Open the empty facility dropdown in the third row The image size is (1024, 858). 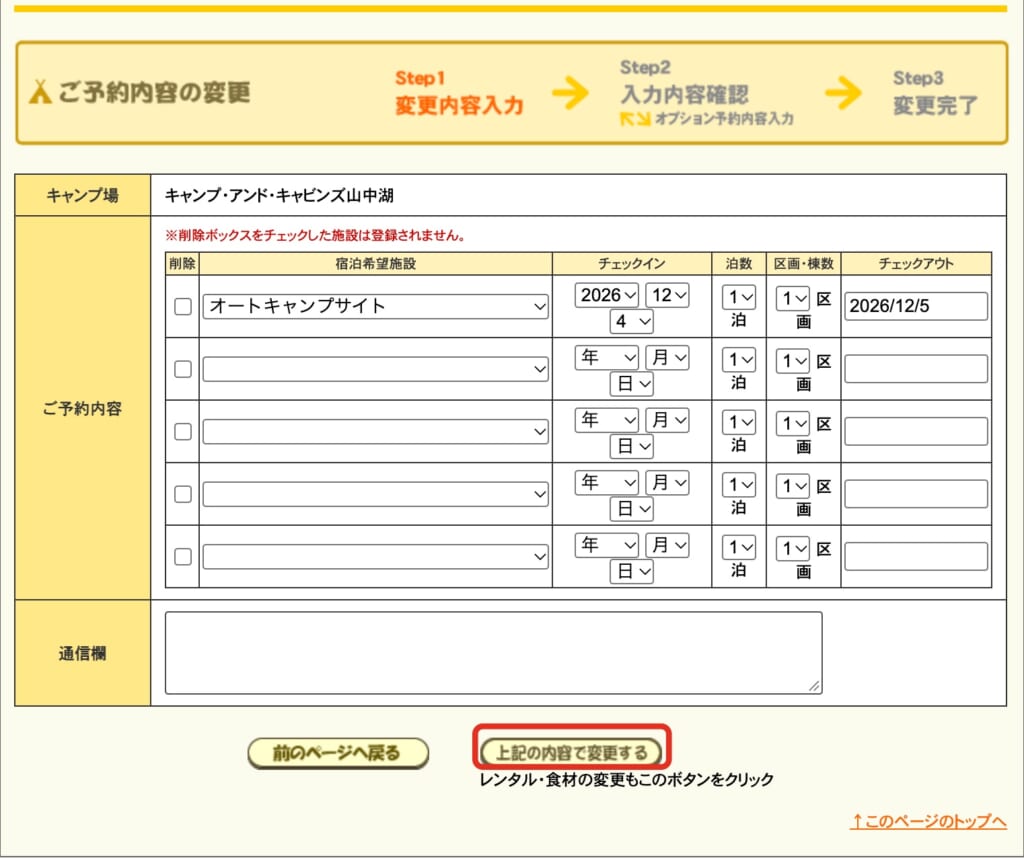(376, 432)
